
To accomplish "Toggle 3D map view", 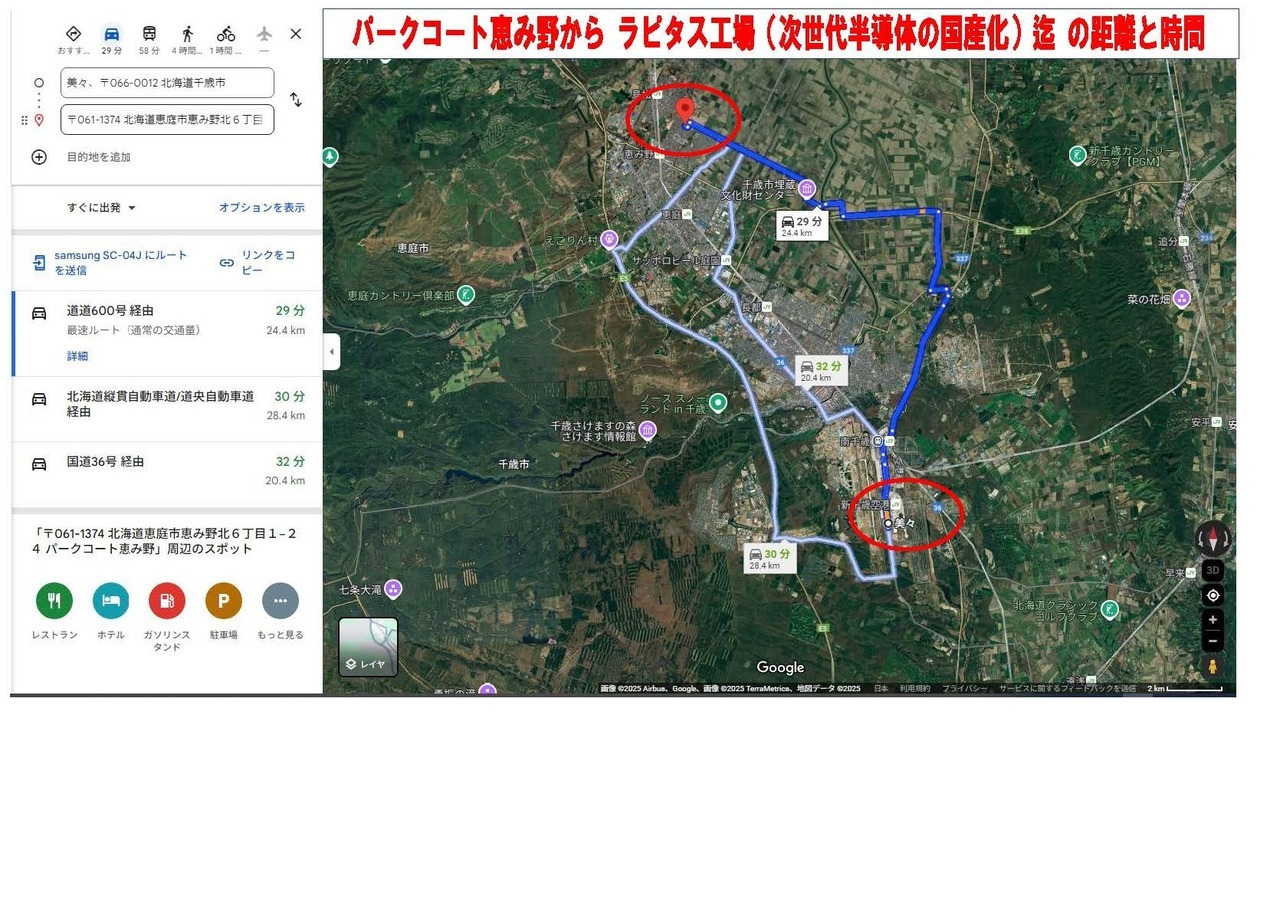I will click(x=1213, y=570).
